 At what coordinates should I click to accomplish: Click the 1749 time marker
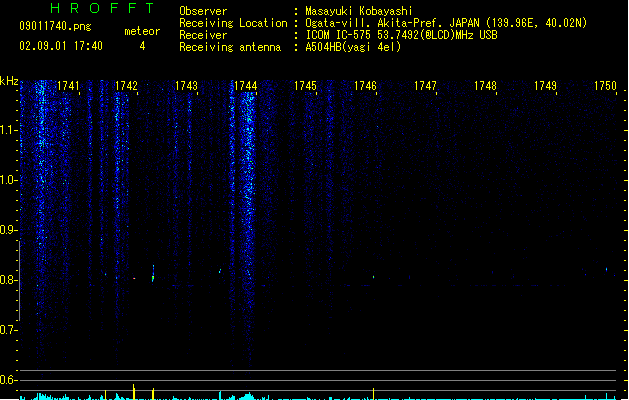(545, 86)
